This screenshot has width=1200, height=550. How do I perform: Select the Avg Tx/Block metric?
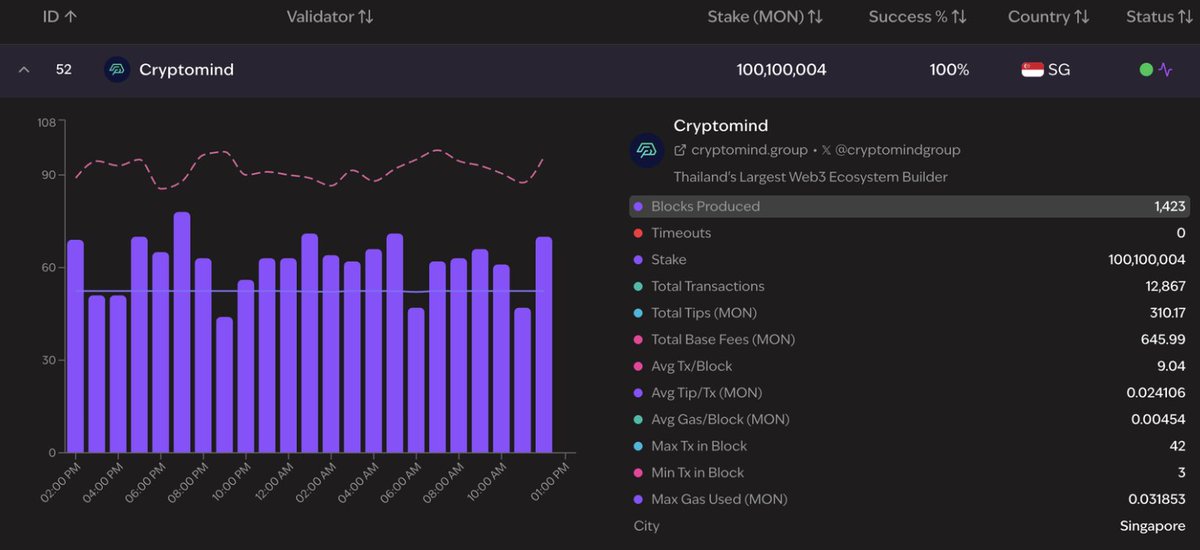[909, 366]
